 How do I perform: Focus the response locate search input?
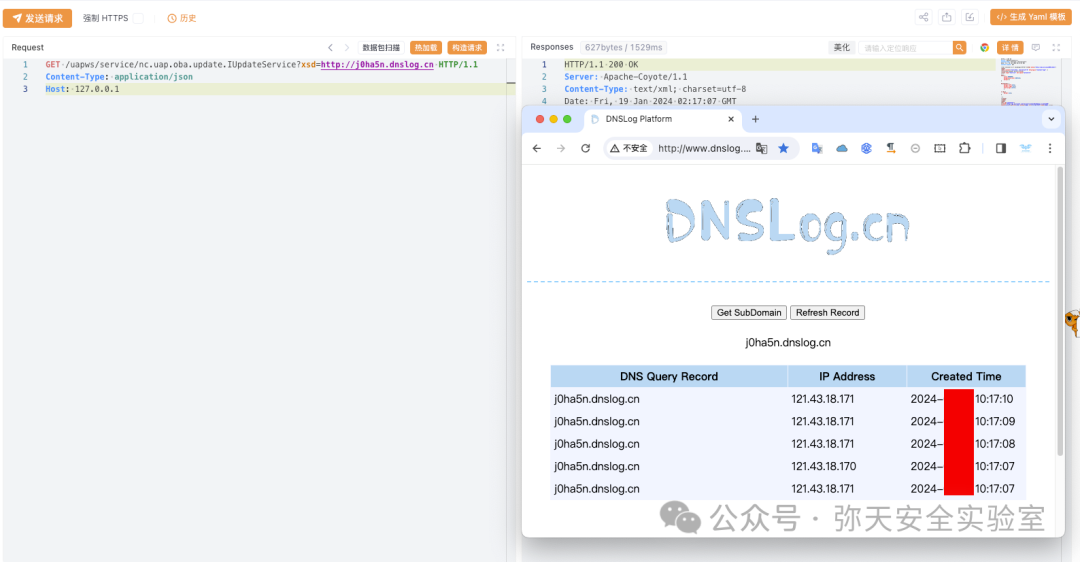coord(905,48)
